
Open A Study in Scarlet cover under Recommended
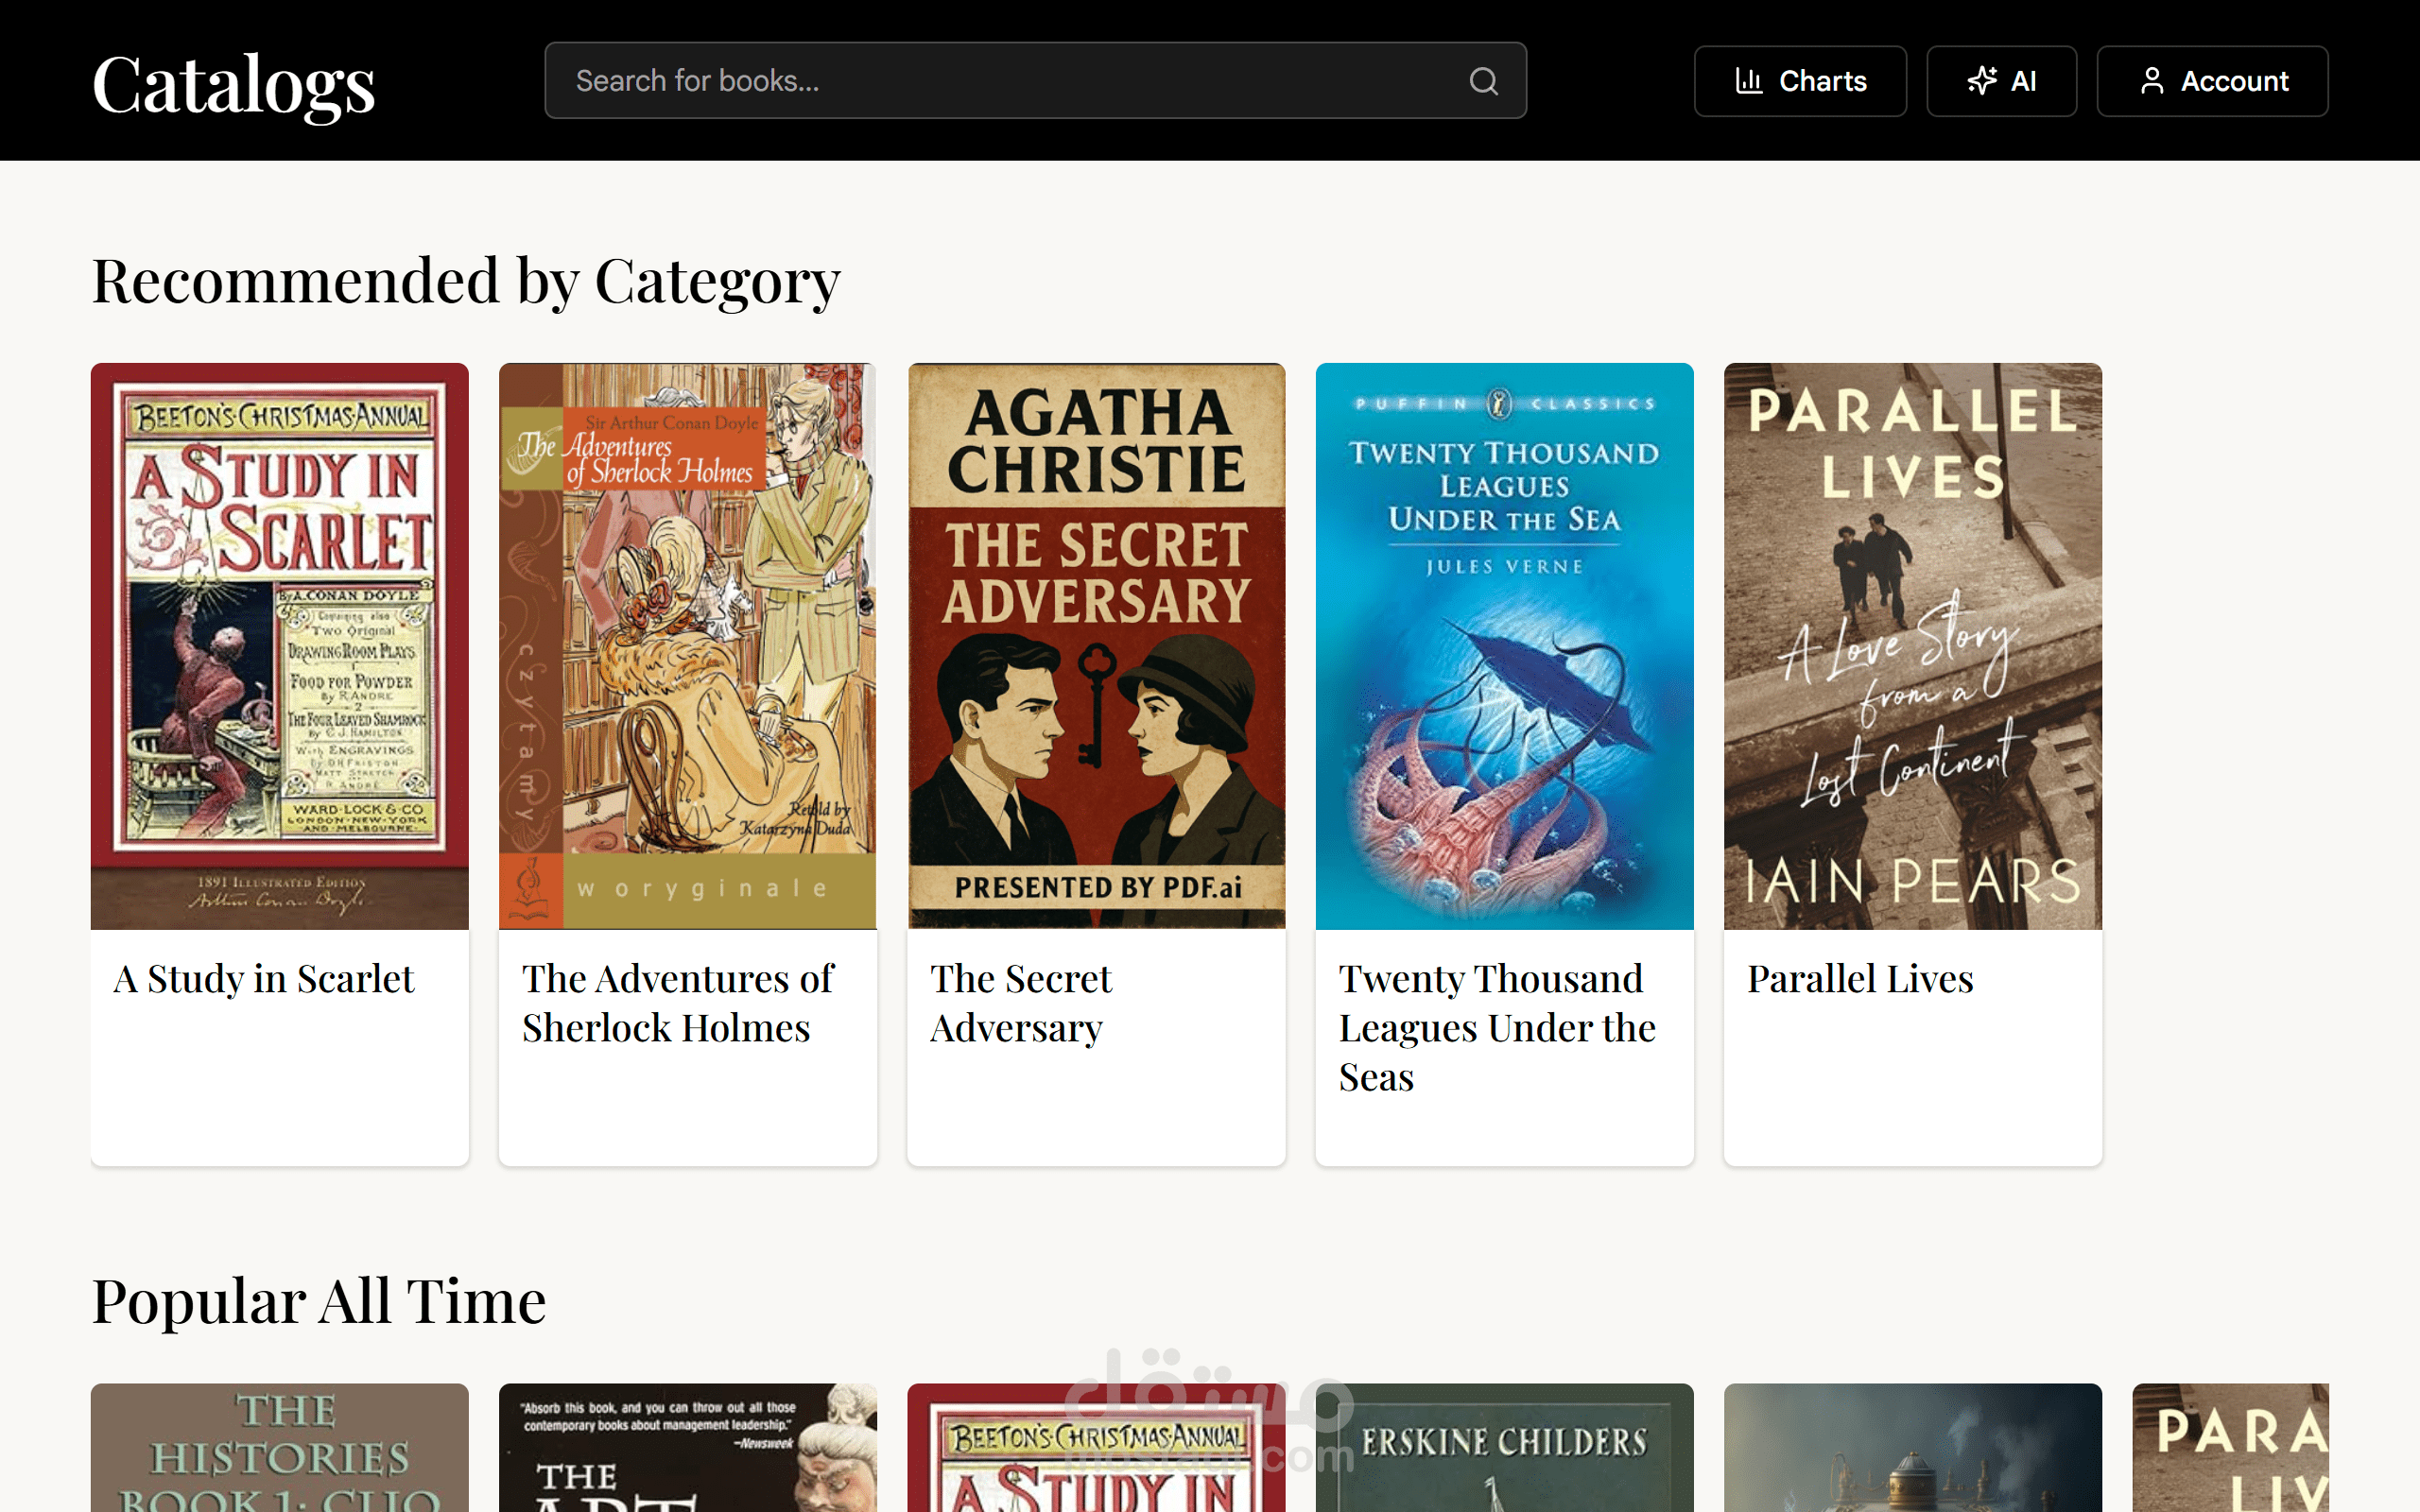pyautogui.click(x=280, y=646)
